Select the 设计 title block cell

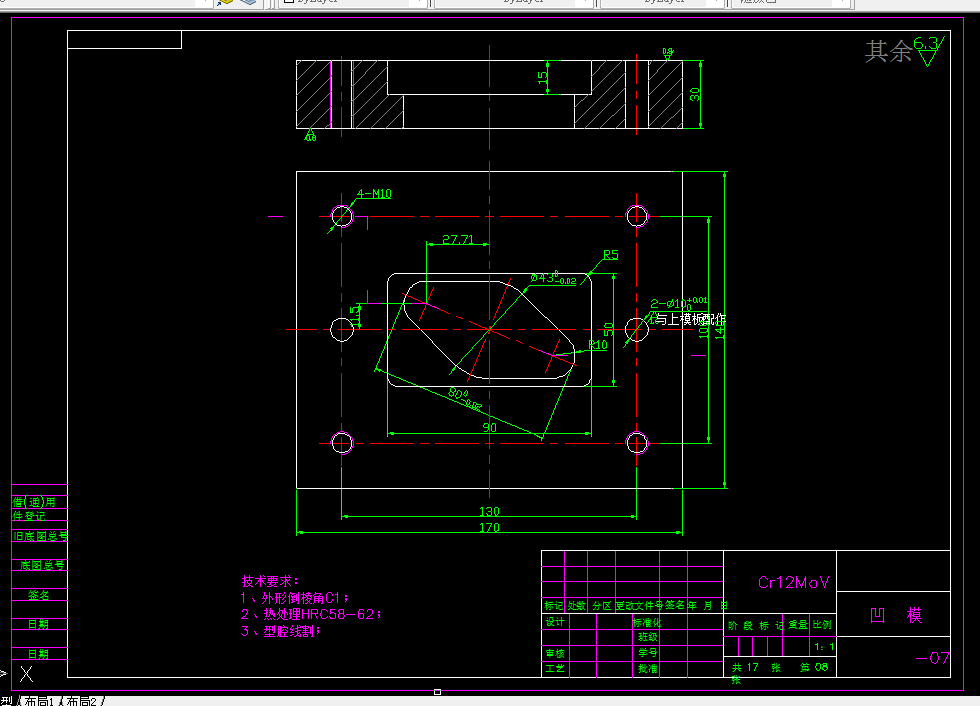[x=555, y=622]
